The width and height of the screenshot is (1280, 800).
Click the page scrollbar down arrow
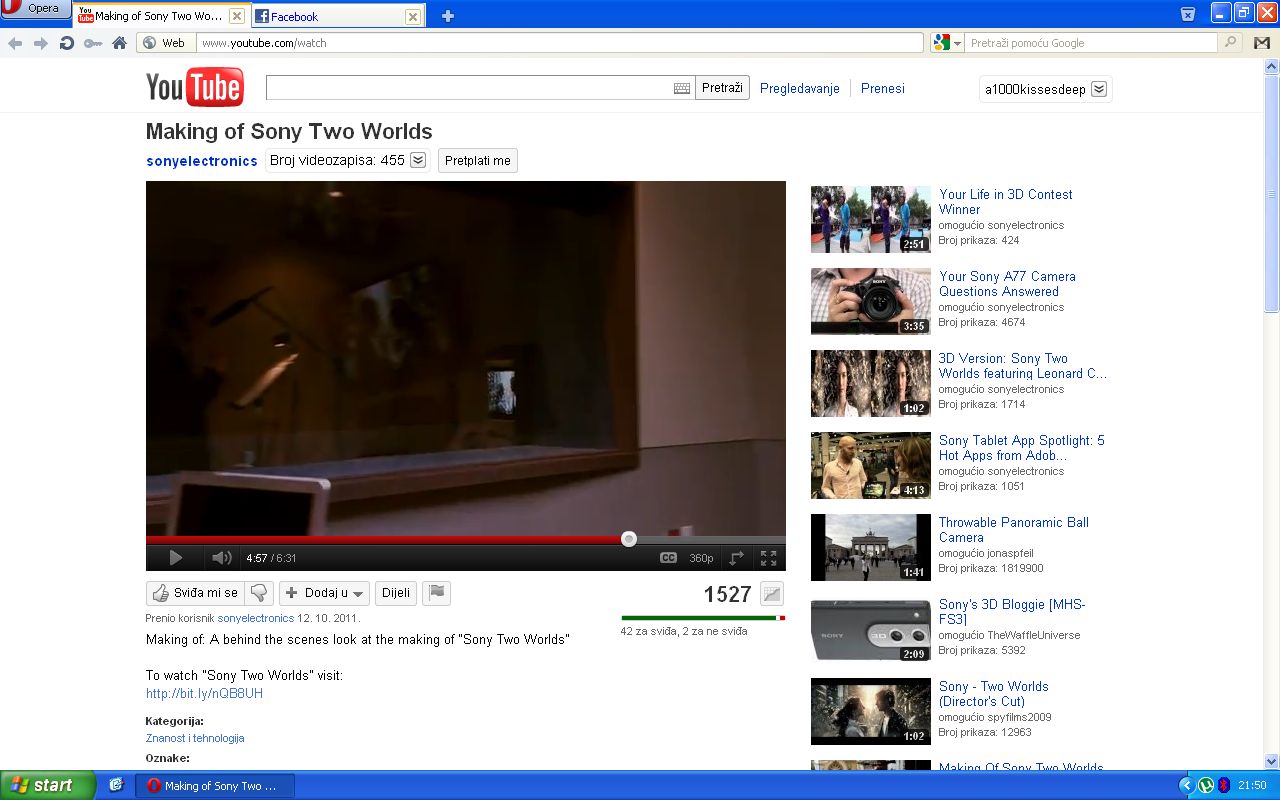click(x=1271, y=761)
